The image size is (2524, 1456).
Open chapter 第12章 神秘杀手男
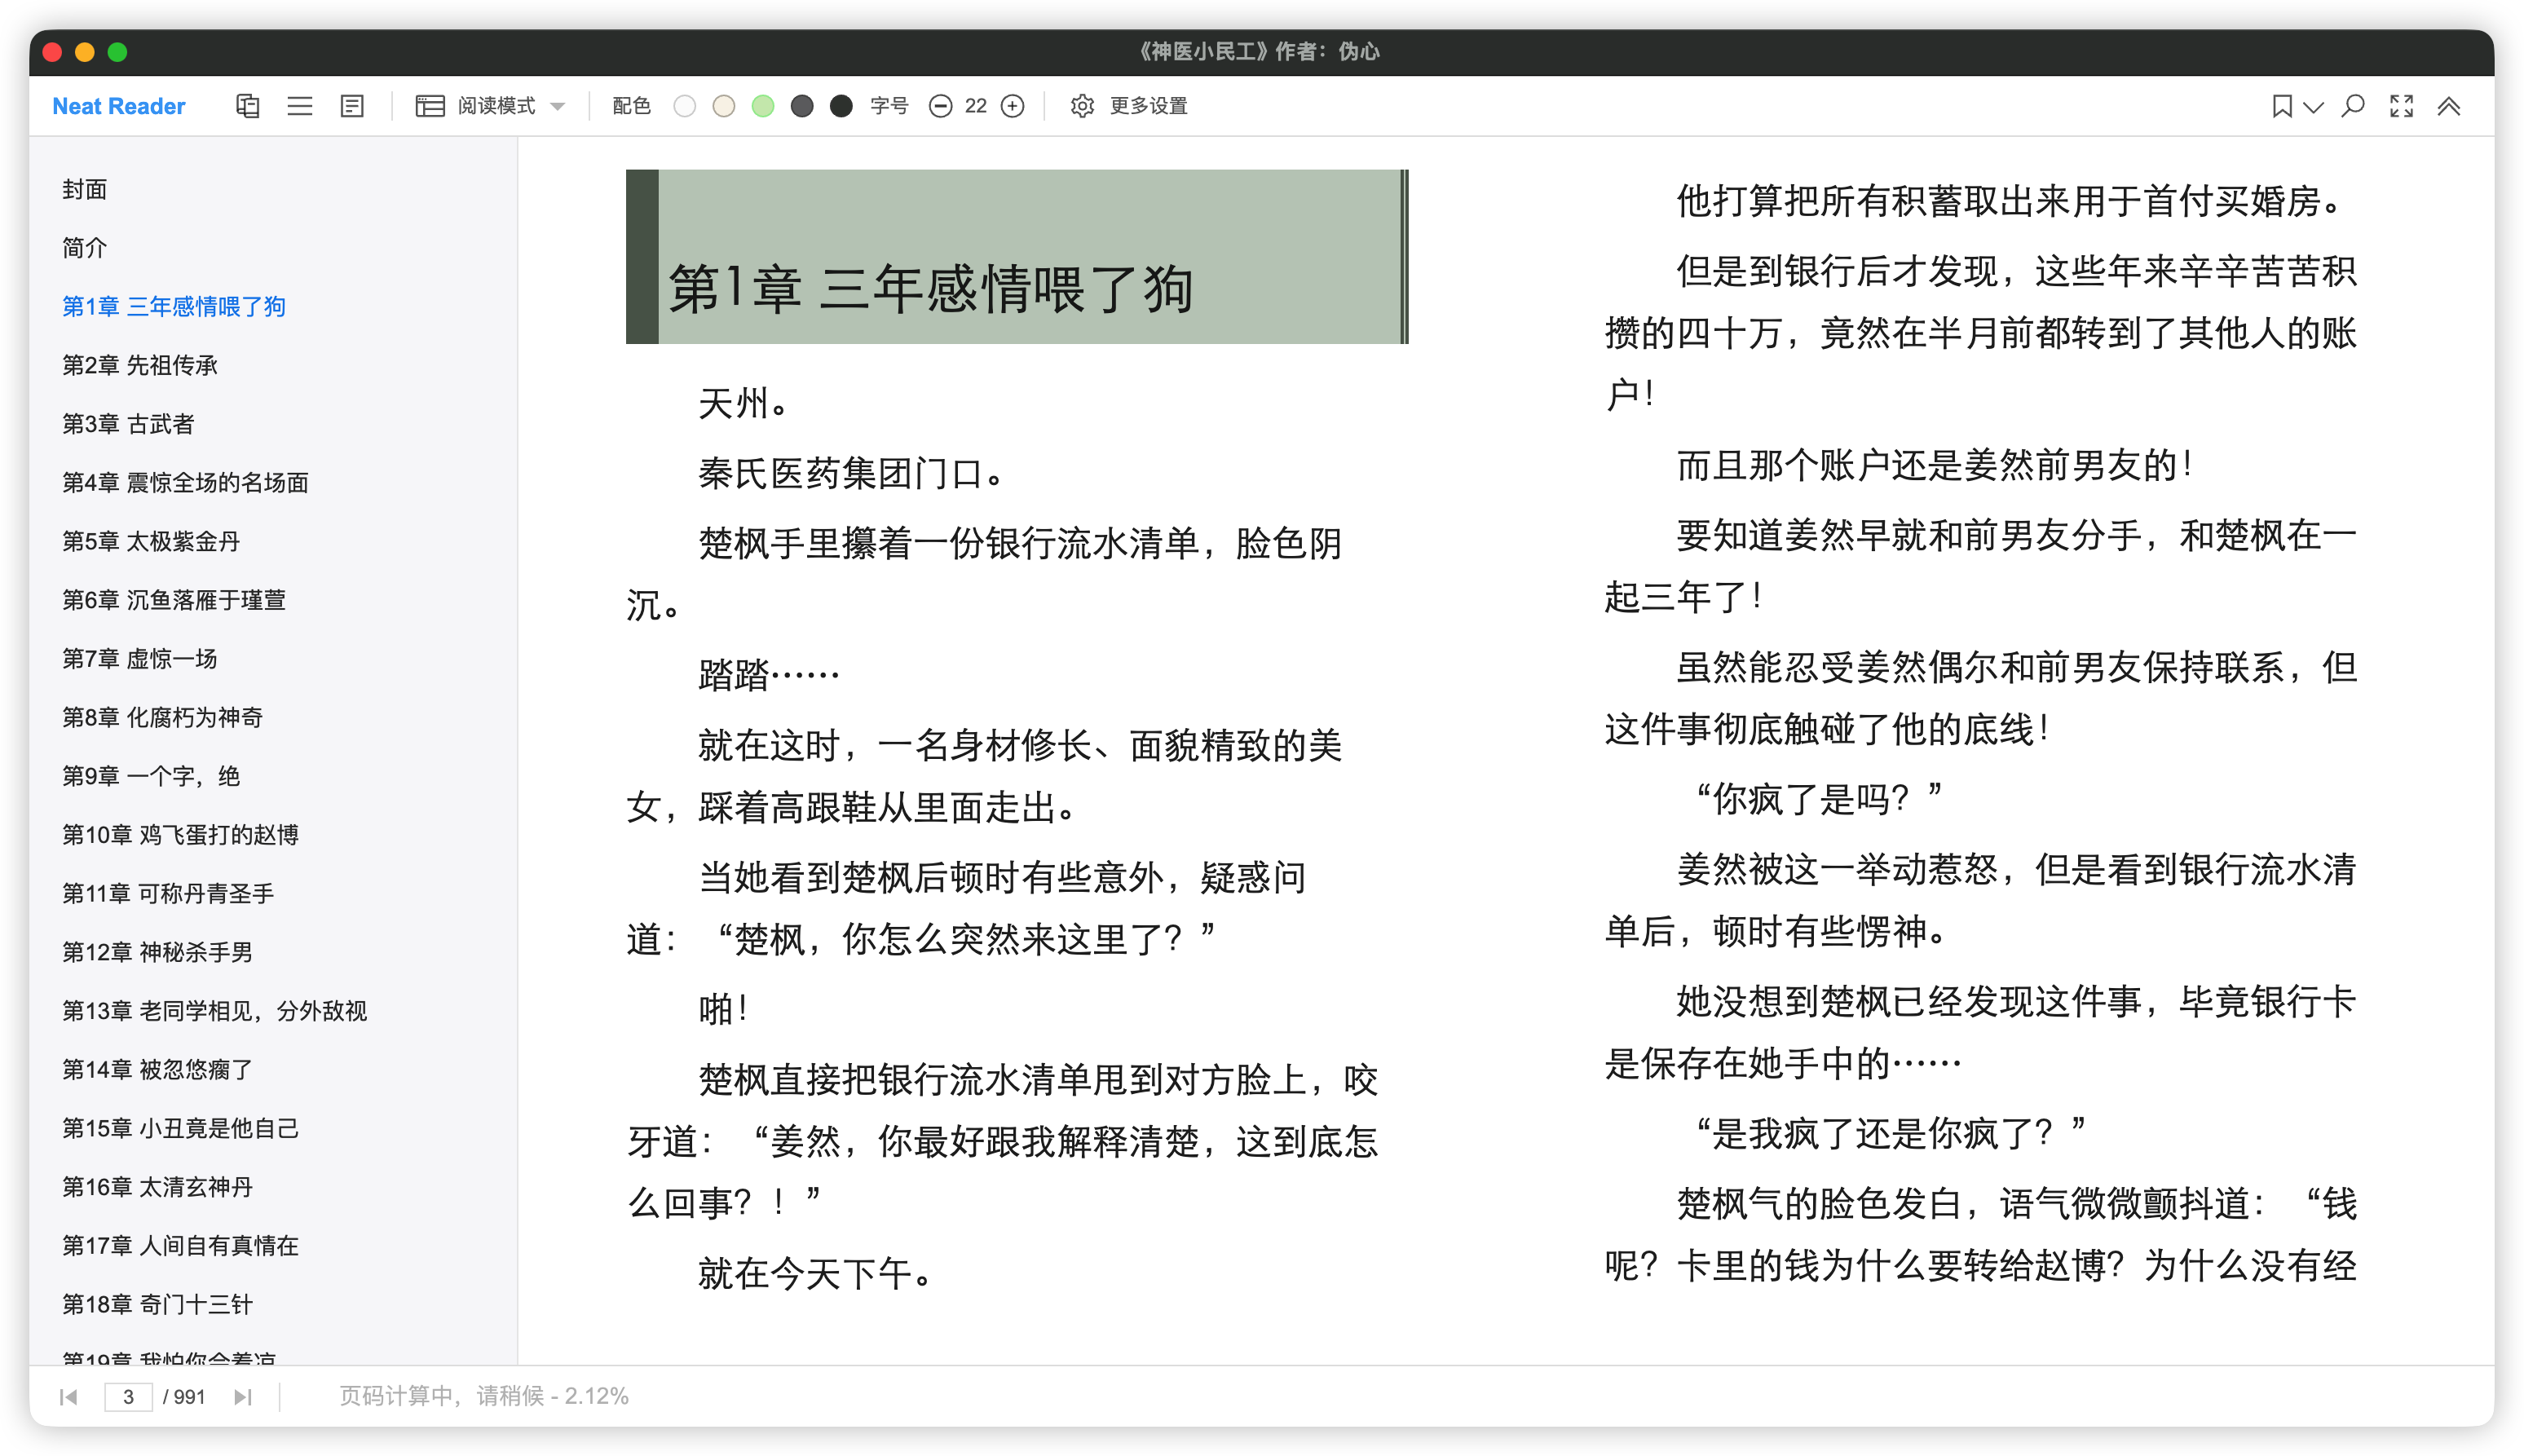[157, 952]
